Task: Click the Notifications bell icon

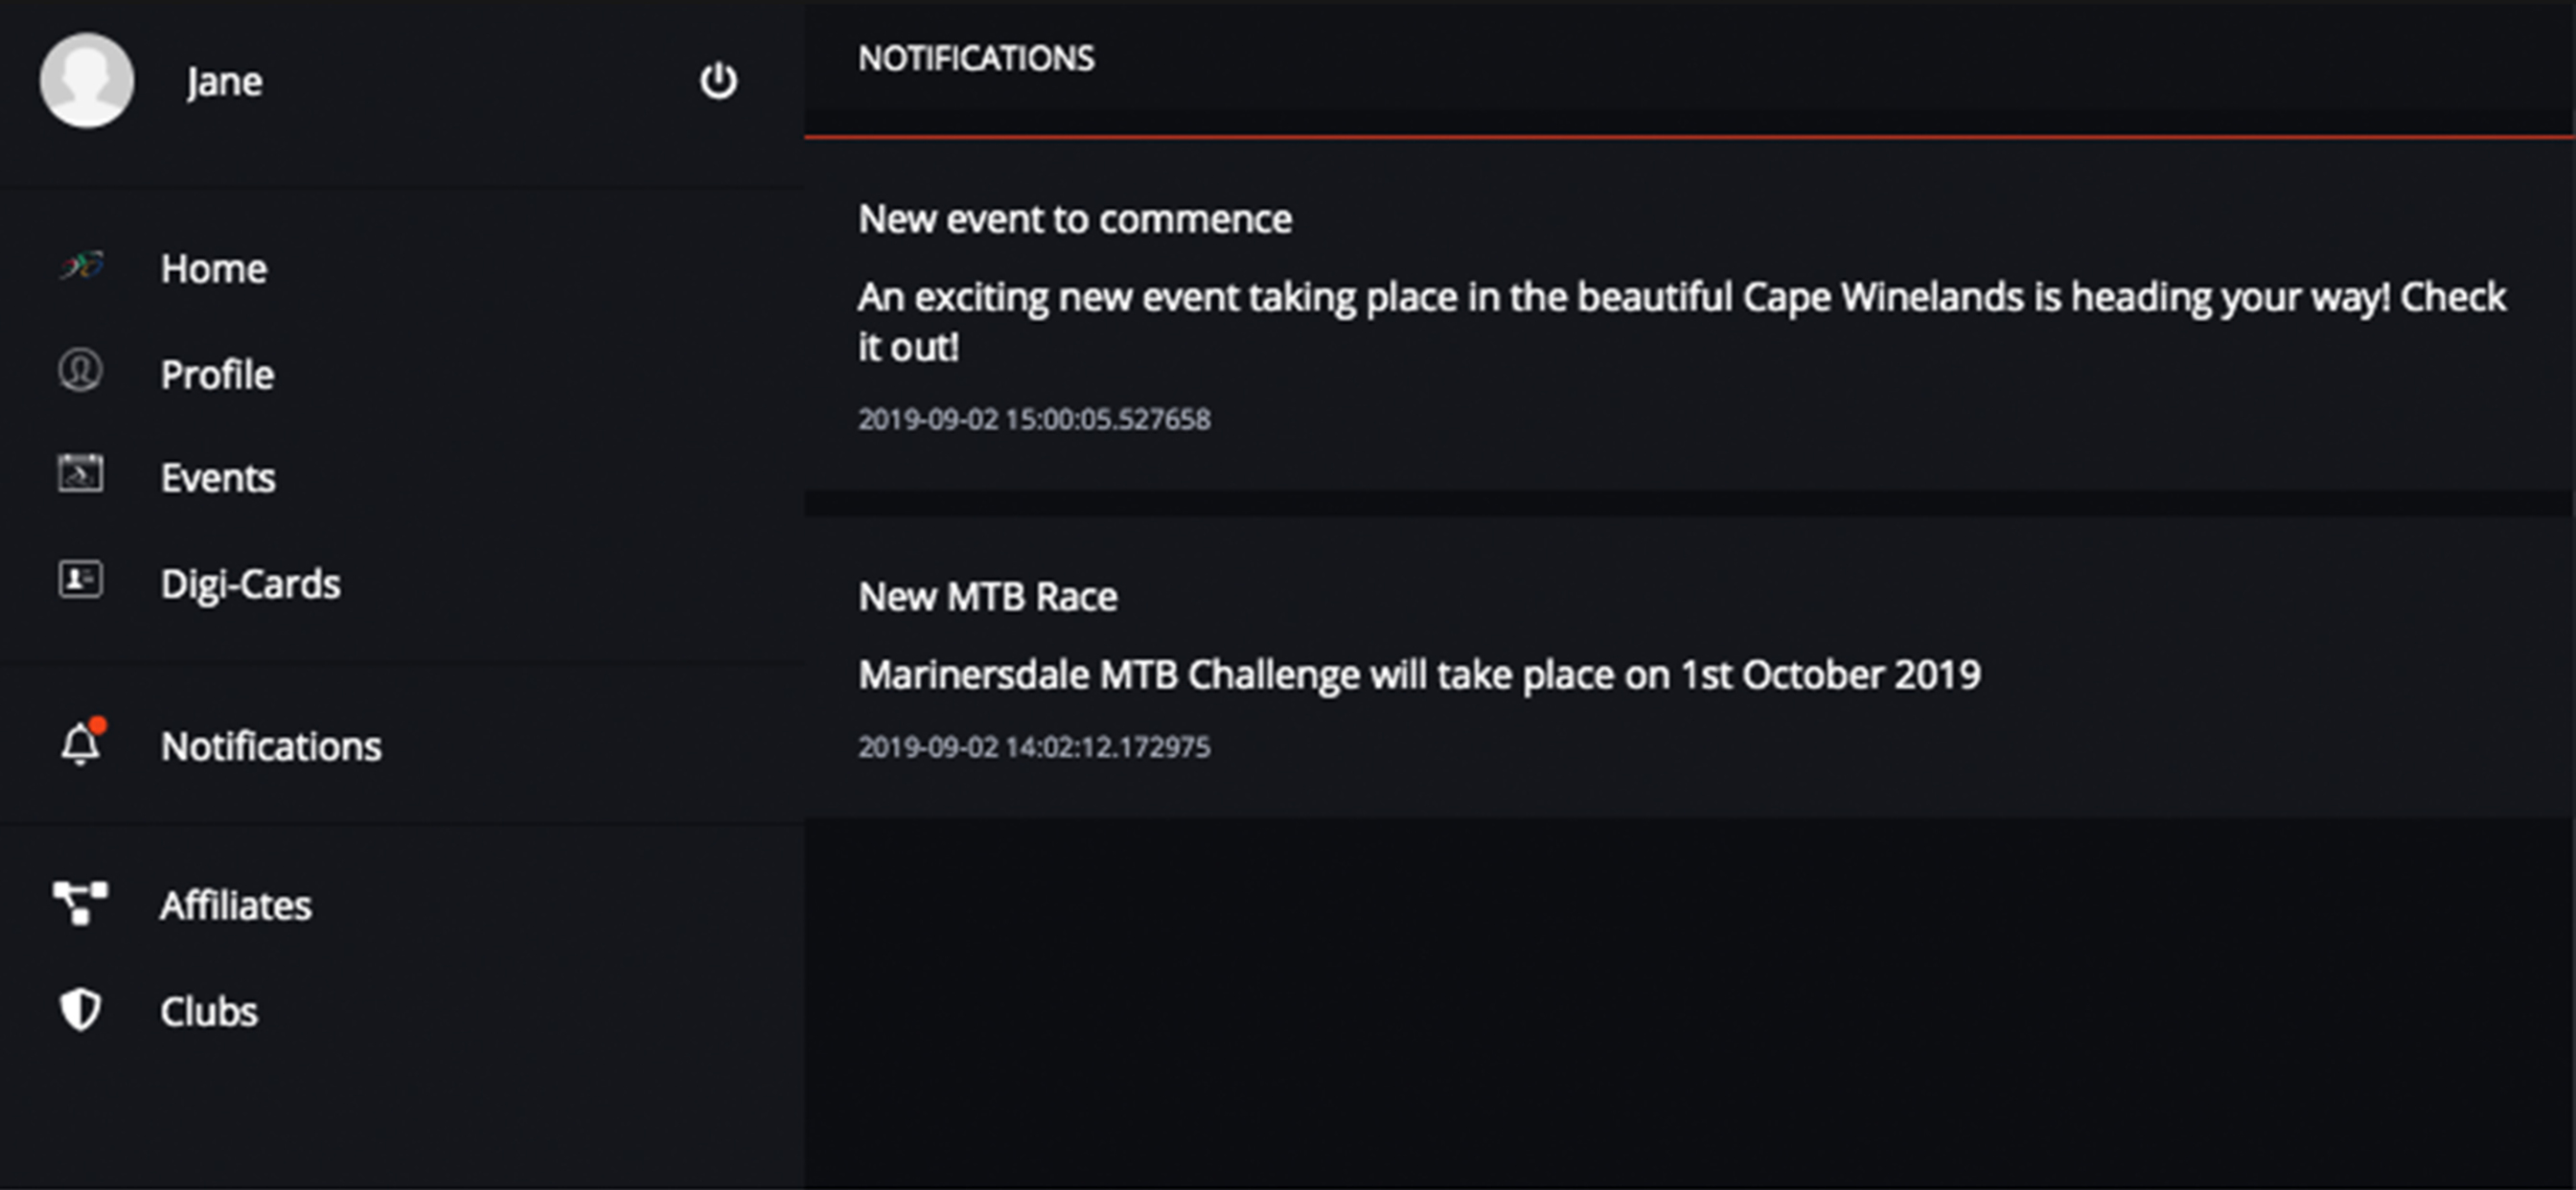Action: point(81,744)
